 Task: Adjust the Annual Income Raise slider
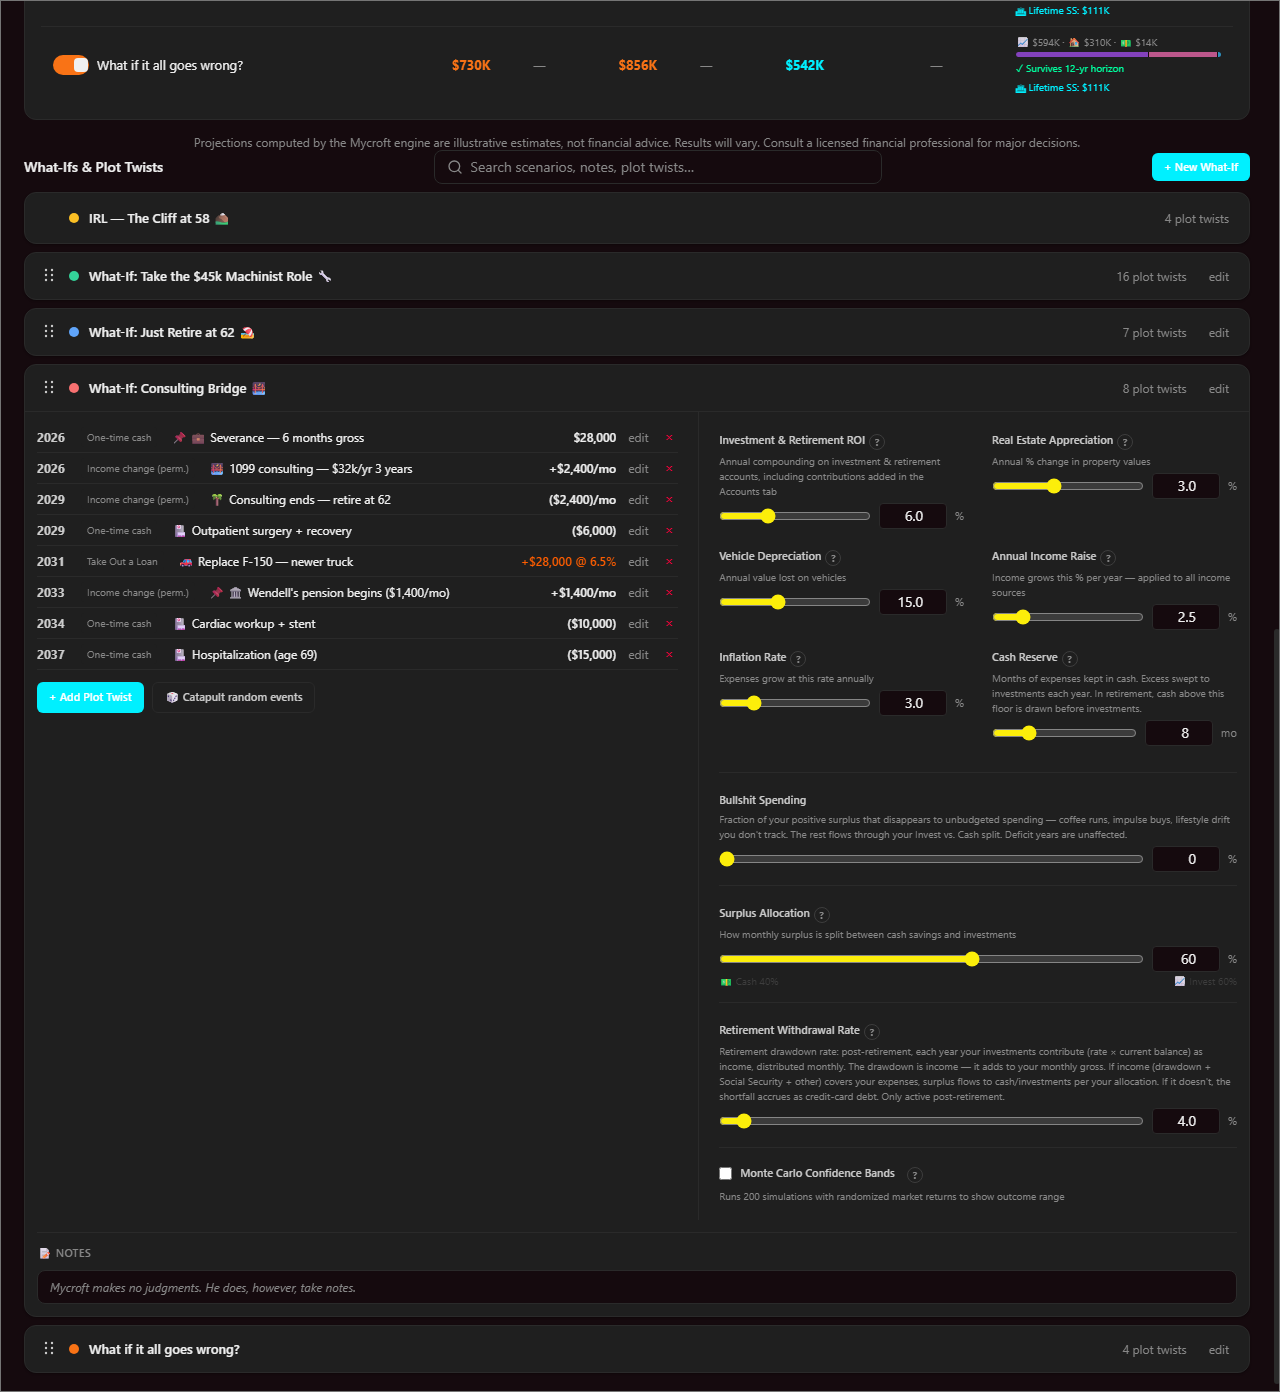pyautogui.click(x=1067, y=617)
